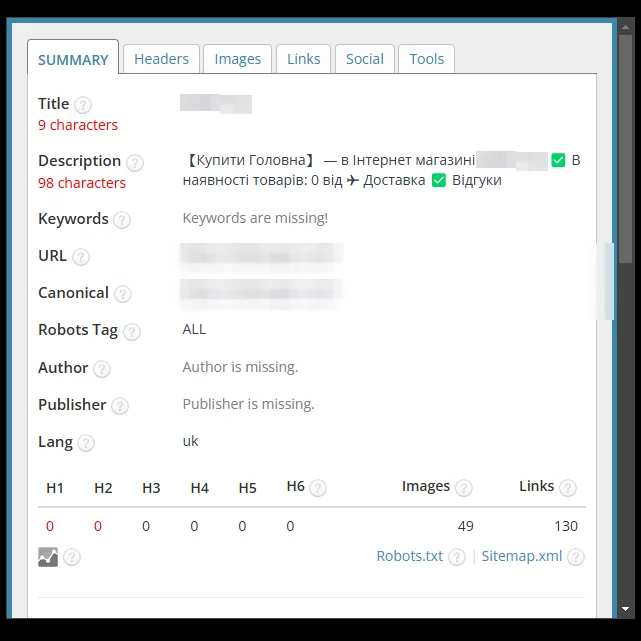This screenshot has height=641, width=641.
Task: Click the help icon after Robots.txt
Action: click(x=457, y=557)
